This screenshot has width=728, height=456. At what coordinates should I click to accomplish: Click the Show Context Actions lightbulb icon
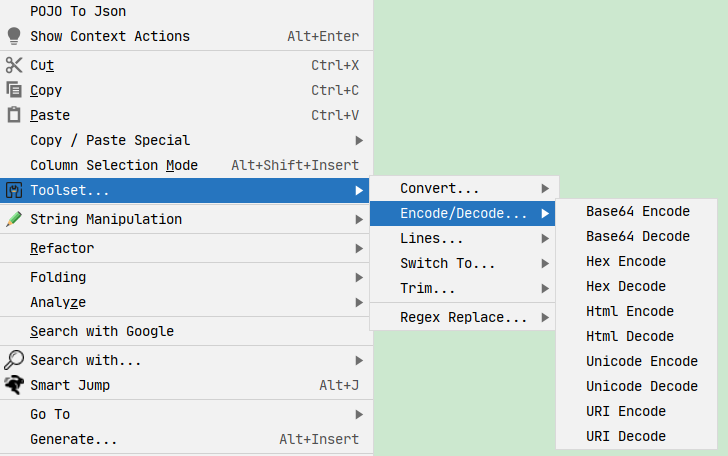(14, 36)
